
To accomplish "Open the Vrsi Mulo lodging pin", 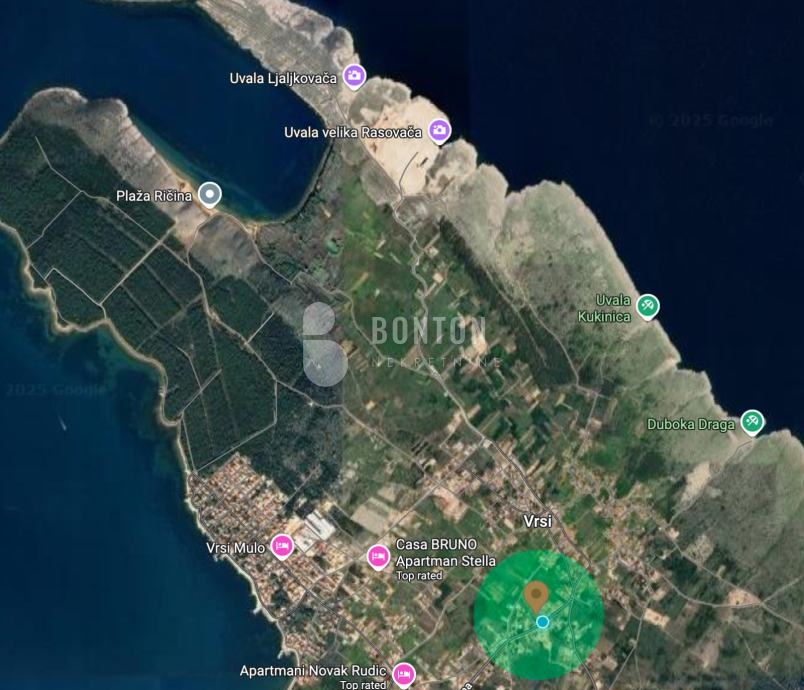I will pyautogui.click(x=282, y=546).
